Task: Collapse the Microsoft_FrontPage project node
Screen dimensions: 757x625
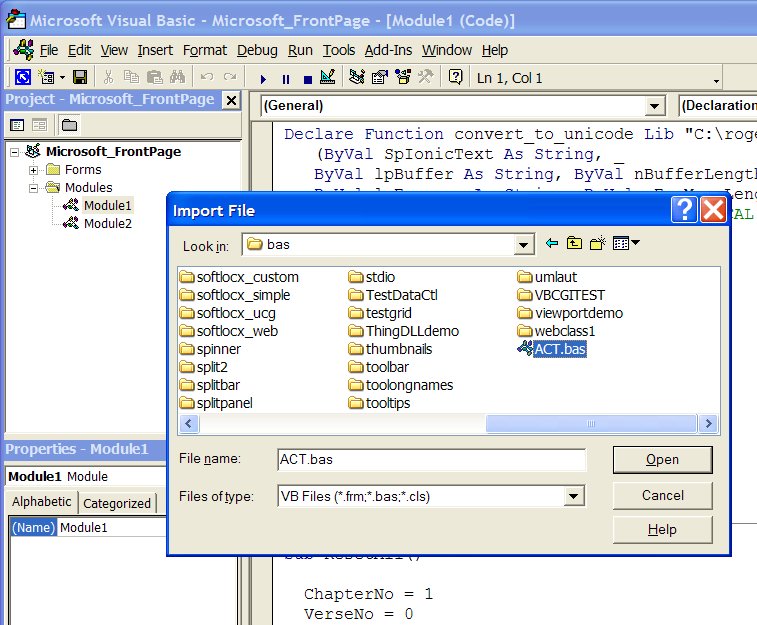Action: coord(14,153)
